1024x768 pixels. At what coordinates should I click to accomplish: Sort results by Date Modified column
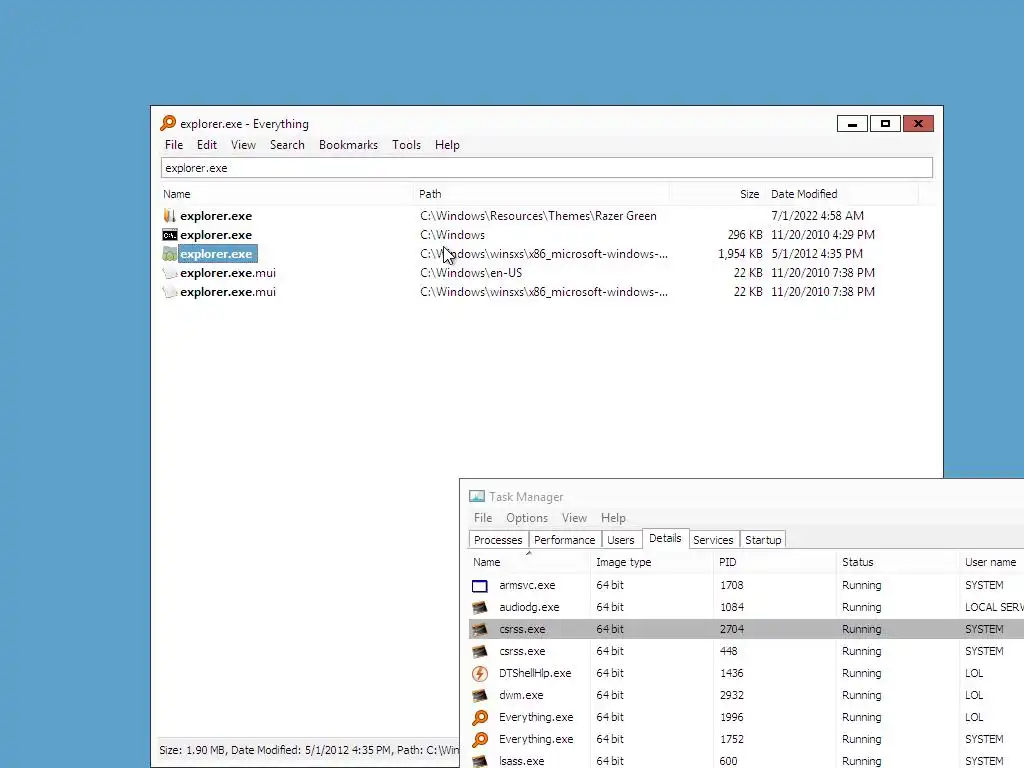point(842,194)
